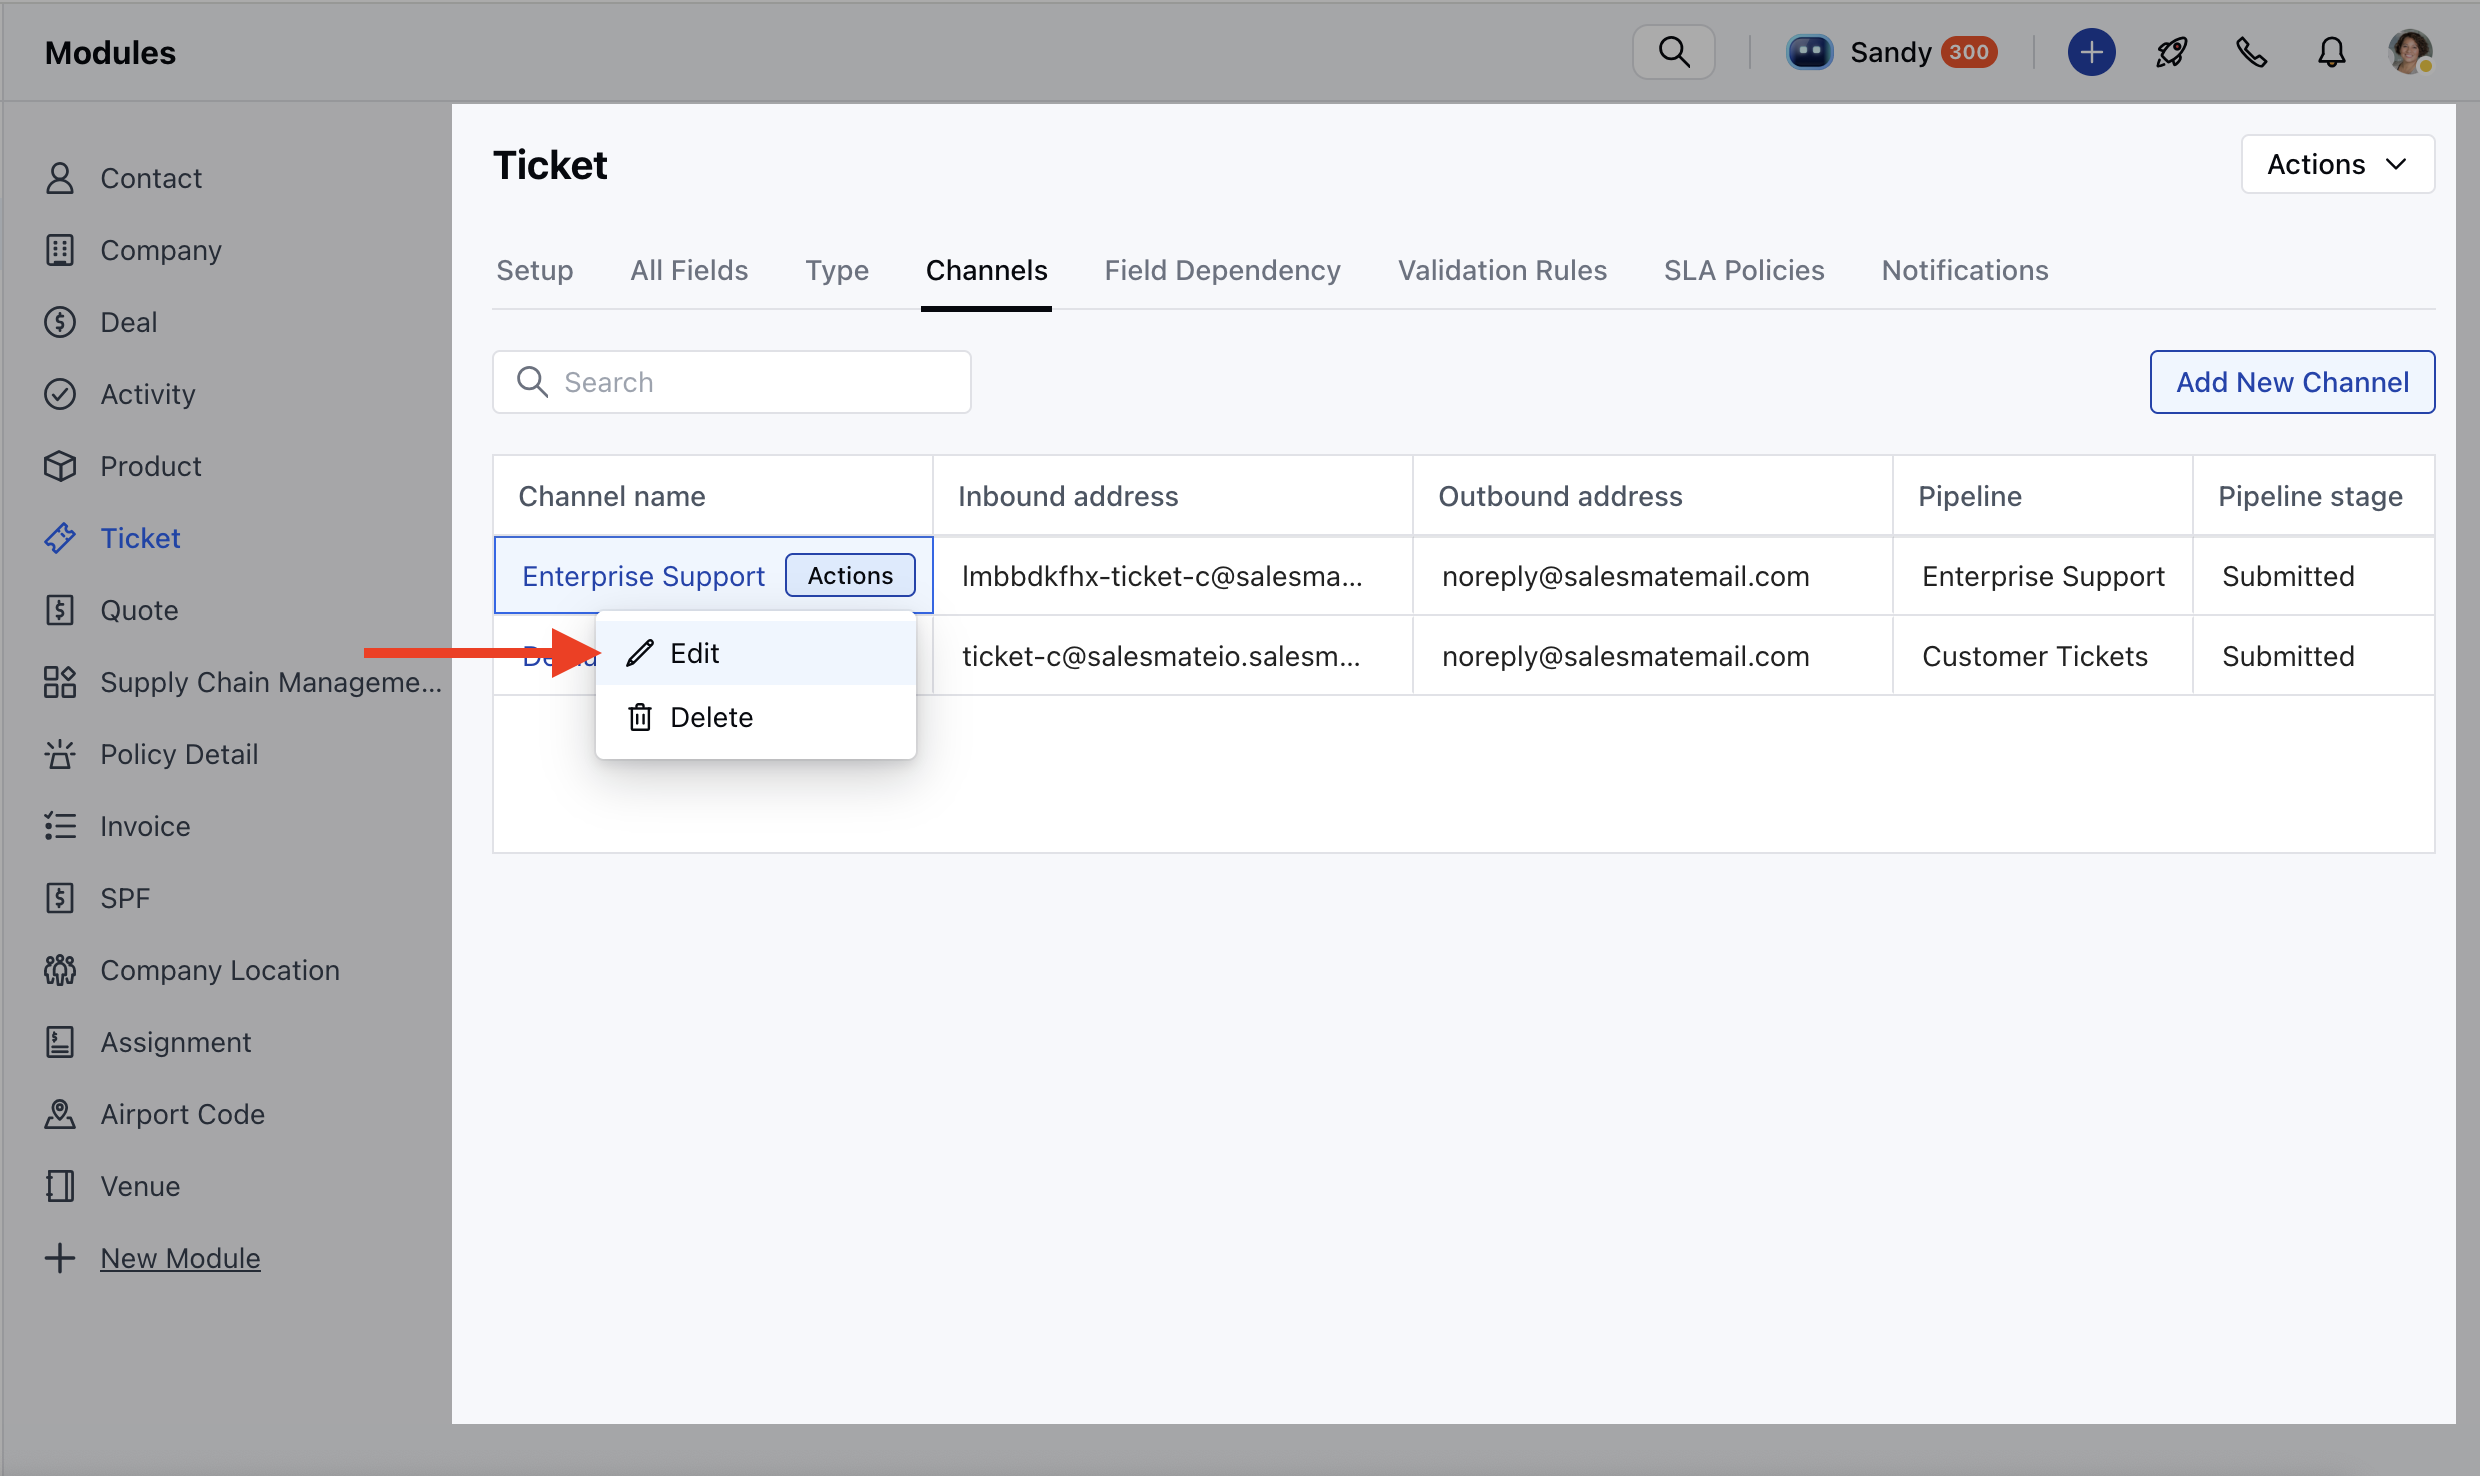Open the Enterprise Support channel name link
The width and height of the screenshot is (2480, 1476).
[643, 576]
